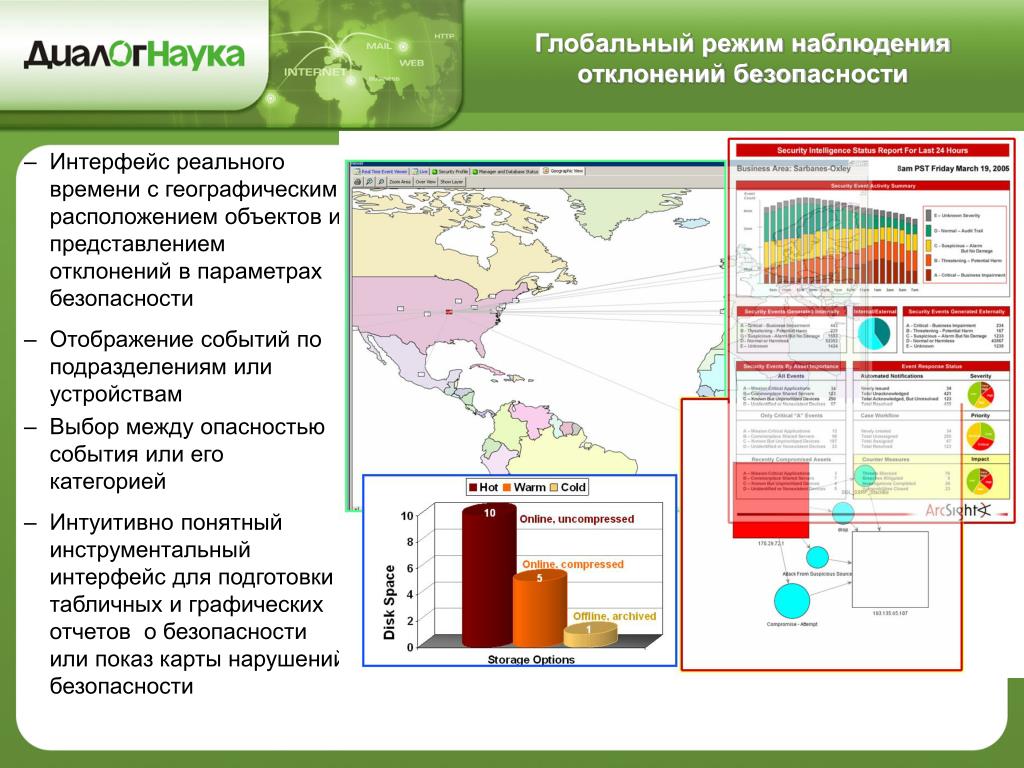Viewport: 1024px width, 768px height.
Task: Open Manager and Database Status tab
Action: (x=506, y=171)
